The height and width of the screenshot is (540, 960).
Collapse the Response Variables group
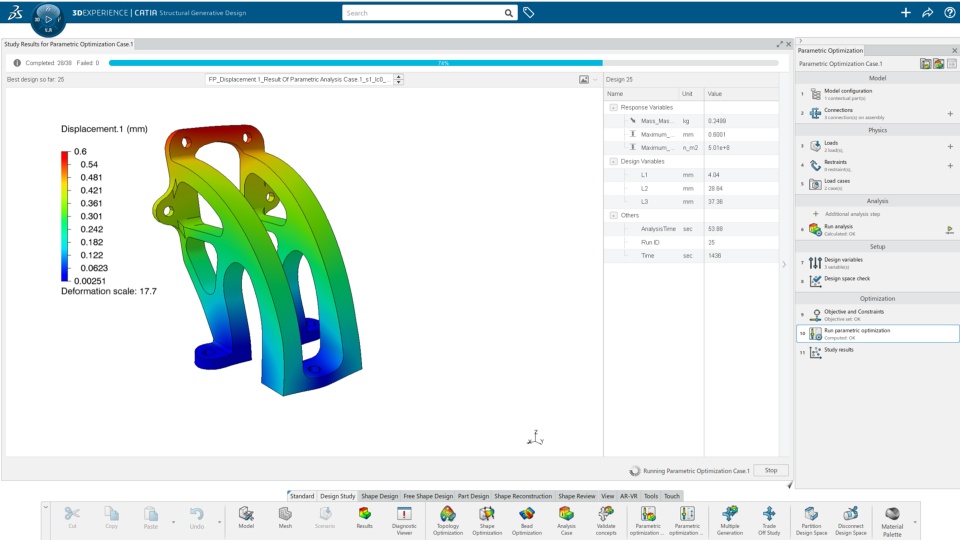tap(613, 107)
